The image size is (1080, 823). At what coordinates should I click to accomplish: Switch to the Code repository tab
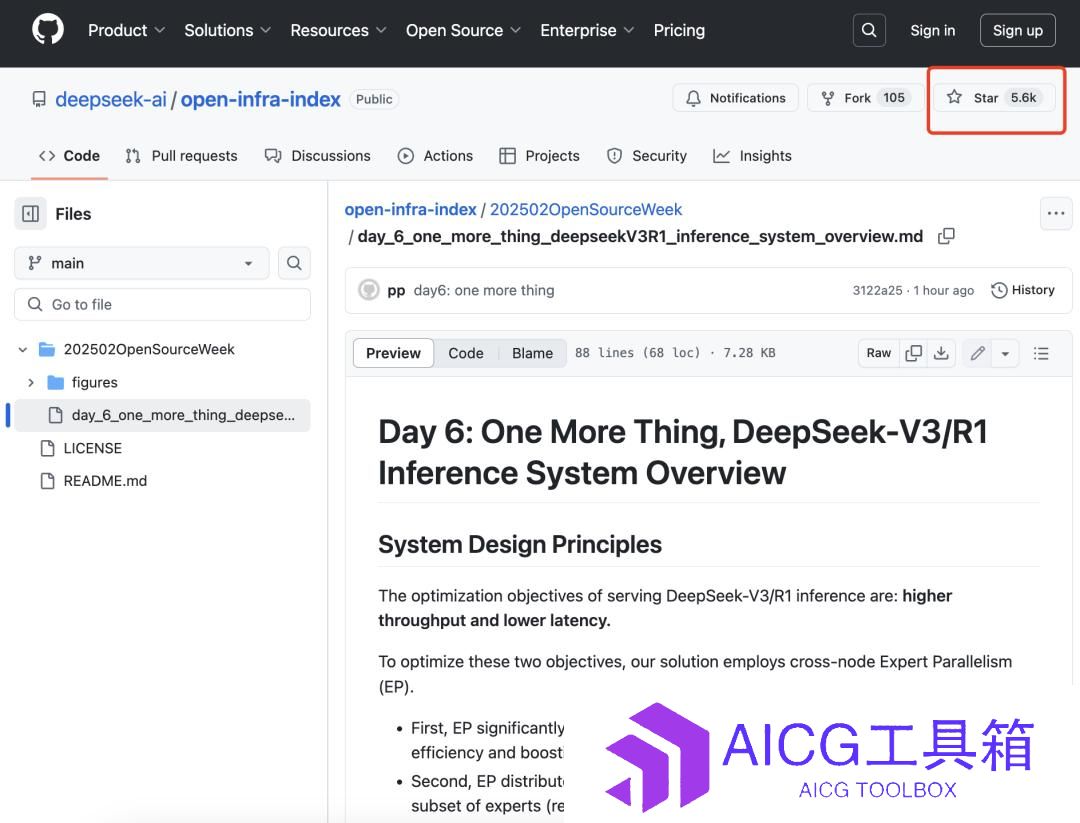[x=70, y=156]
